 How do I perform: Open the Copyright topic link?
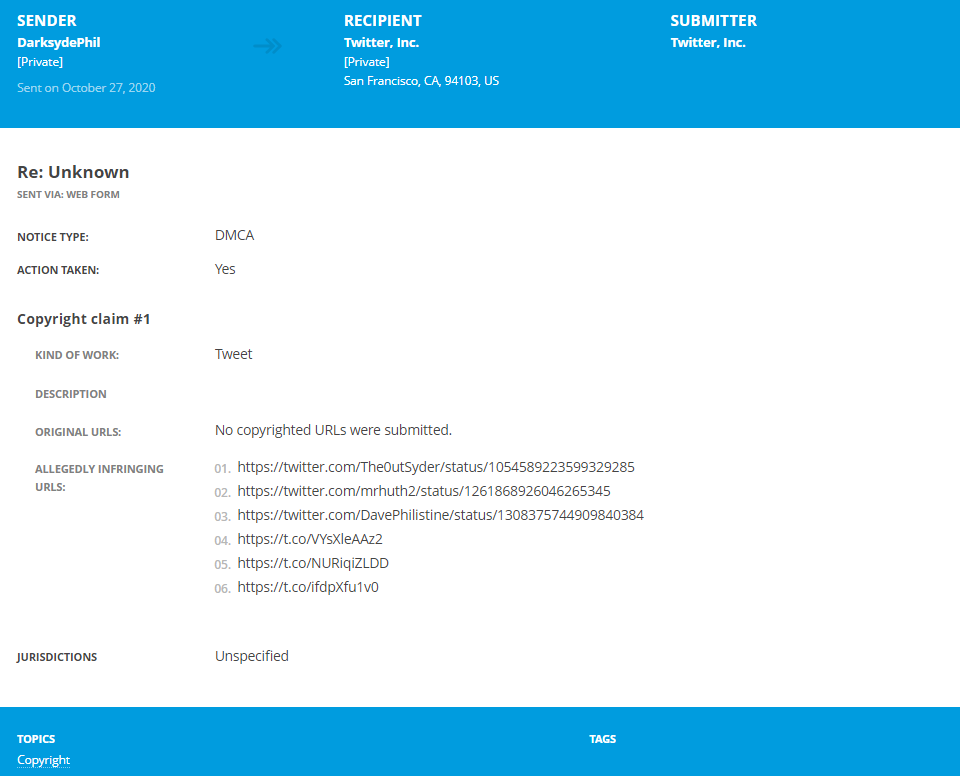(x=43, y=760)
